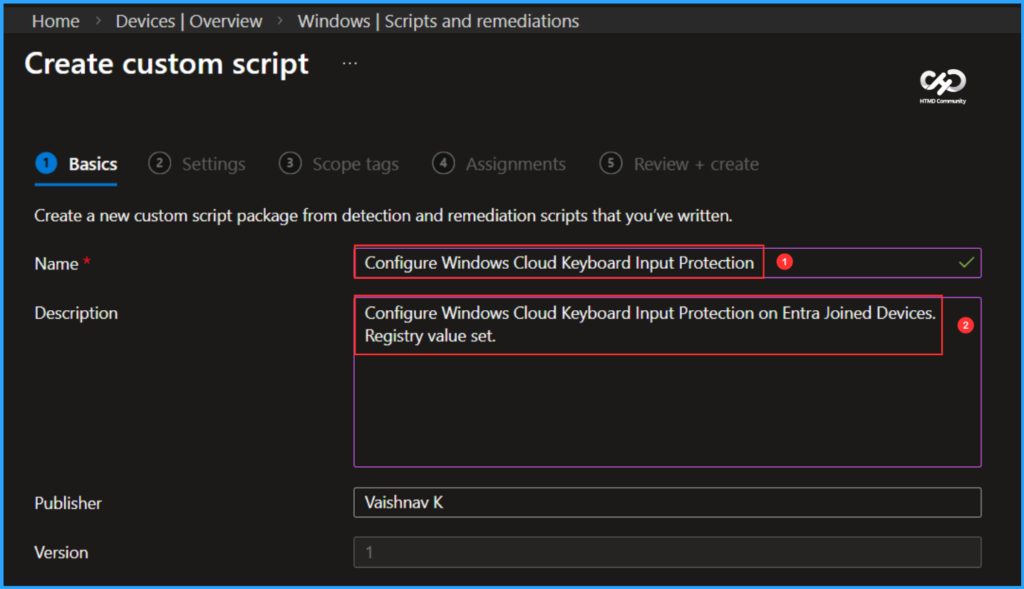Click red annotation badge 2 near the Description box
Image resolution: width=1024 pixels, height=589 pixels.
(964, 325)
